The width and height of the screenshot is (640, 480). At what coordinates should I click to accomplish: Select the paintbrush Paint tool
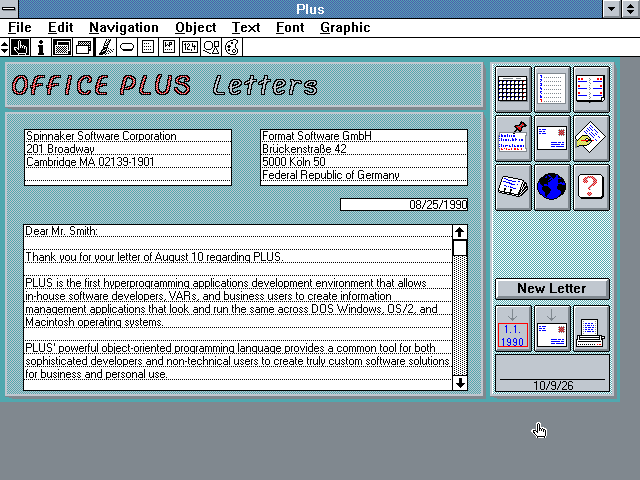point(106,47)
